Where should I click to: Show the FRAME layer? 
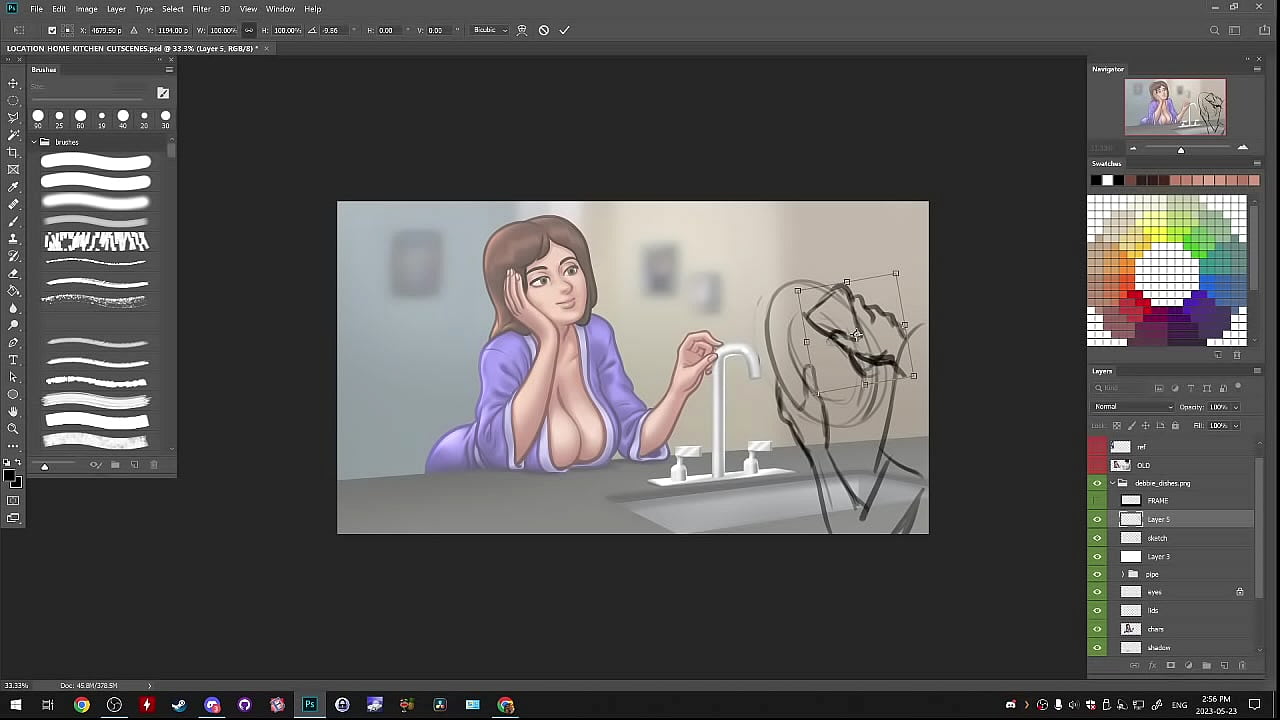[x=1097, y=500]
